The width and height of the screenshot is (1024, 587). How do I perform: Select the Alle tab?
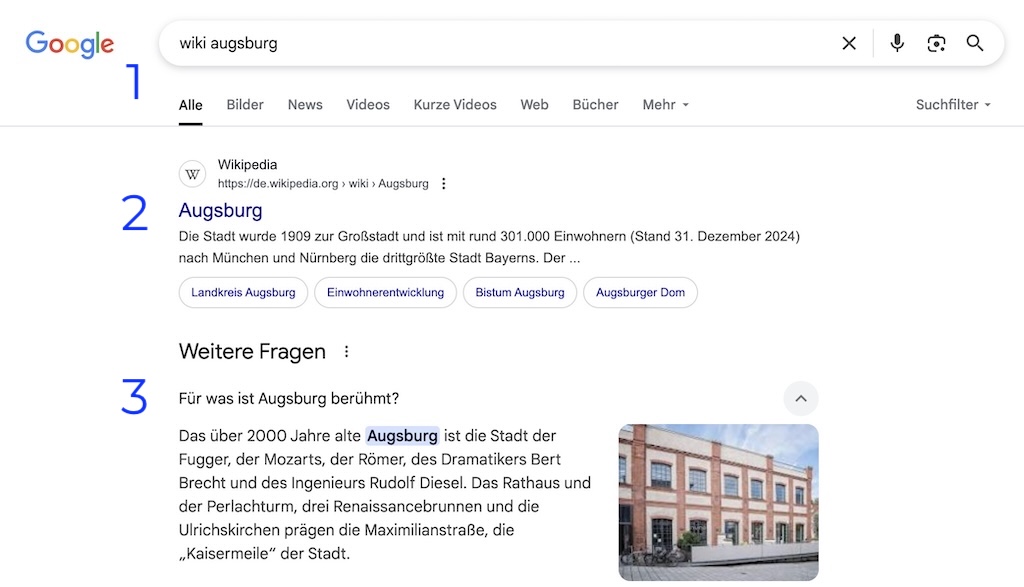pos(191,105)
